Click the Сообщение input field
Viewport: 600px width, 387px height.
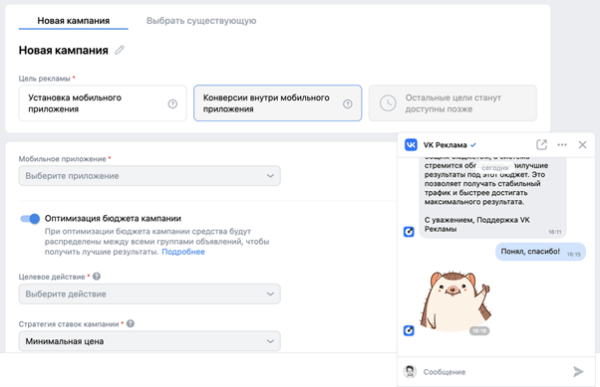496,372
